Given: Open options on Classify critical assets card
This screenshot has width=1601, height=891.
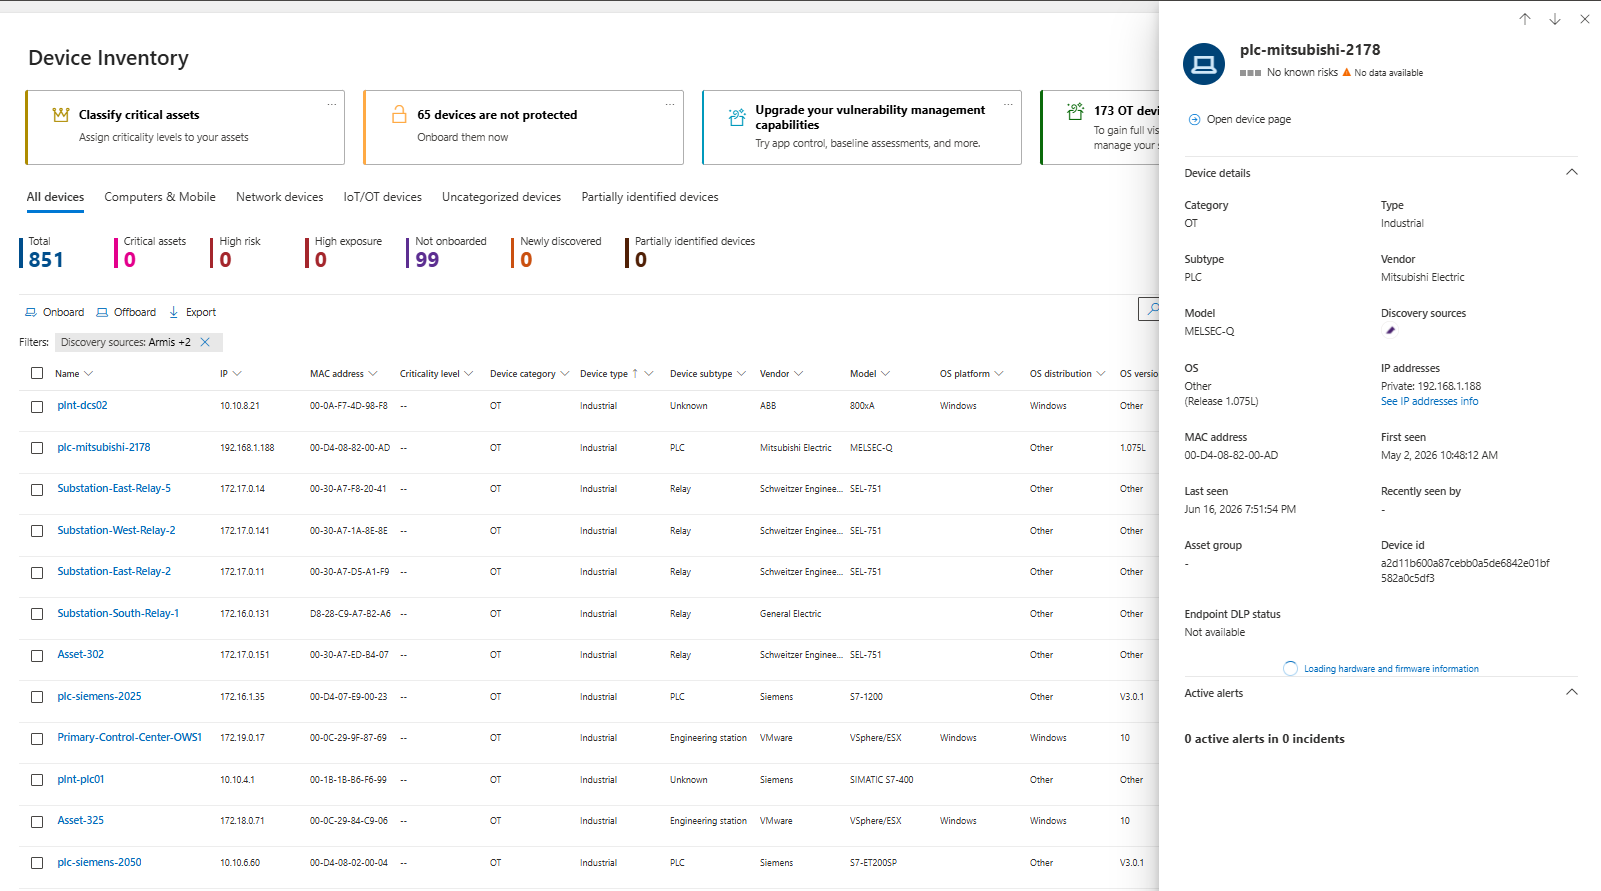Looking at the screenshot, I should point(332,104).
